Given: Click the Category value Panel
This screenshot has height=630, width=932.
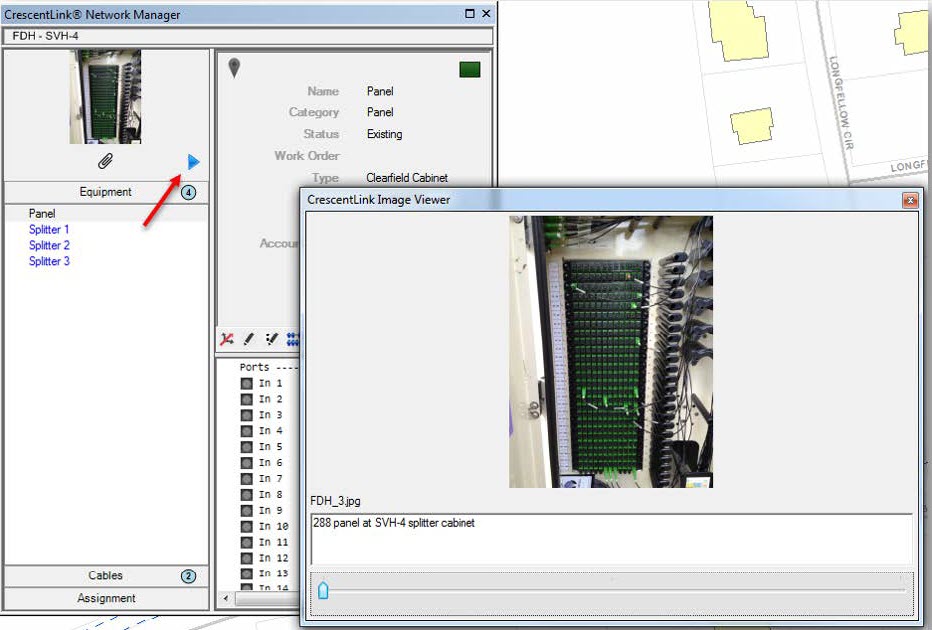Looking at the screenshot, I should 380,112.
